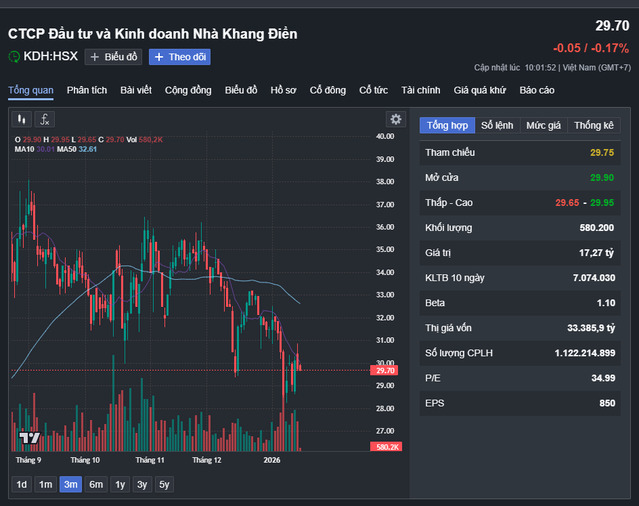Click the Beta value 1.10

pos(606,303)
